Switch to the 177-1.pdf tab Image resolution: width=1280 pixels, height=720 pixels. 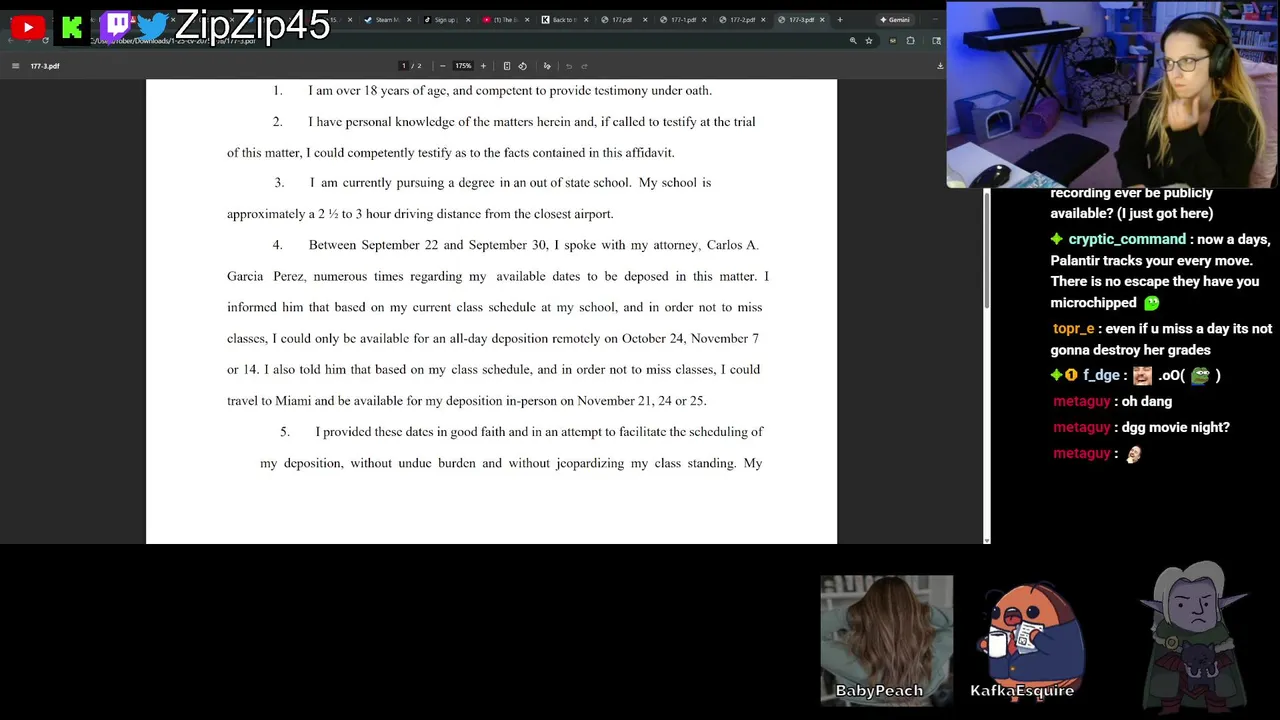tap(683, 20)
